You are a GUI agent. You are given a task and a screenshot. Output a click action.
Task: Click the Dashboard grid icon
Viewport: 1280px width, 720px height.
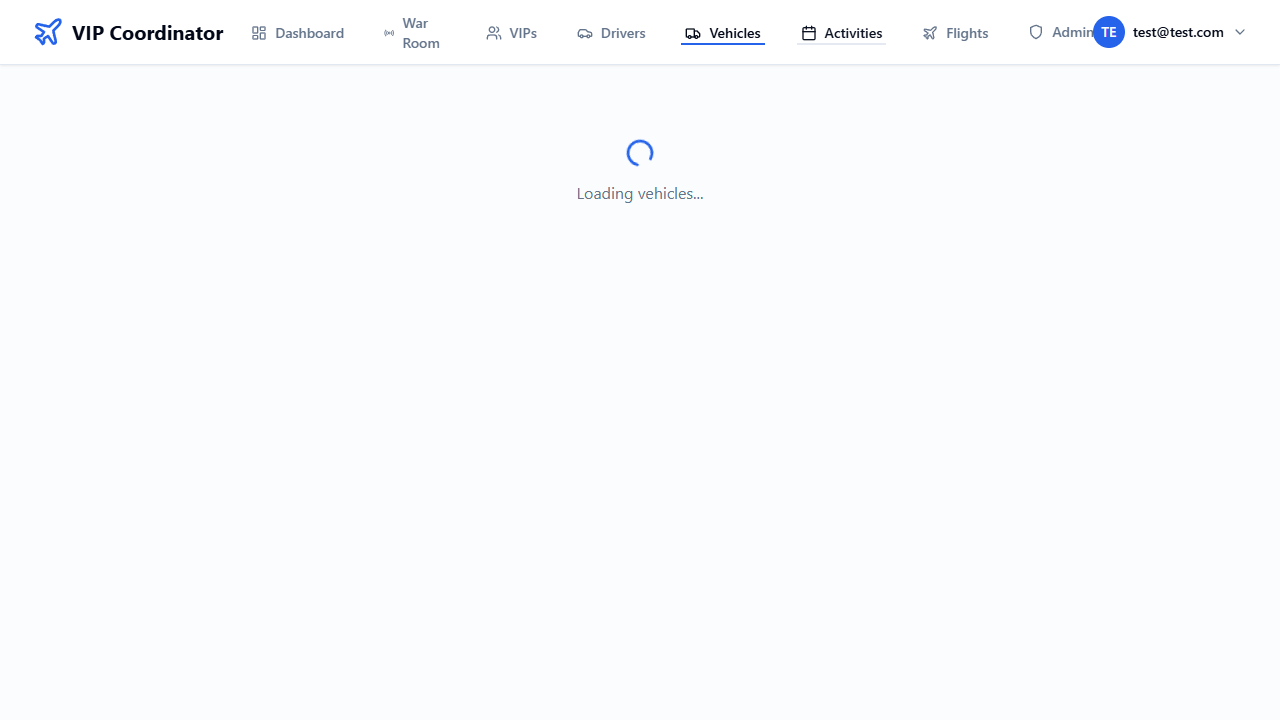(x=259, y=33)
